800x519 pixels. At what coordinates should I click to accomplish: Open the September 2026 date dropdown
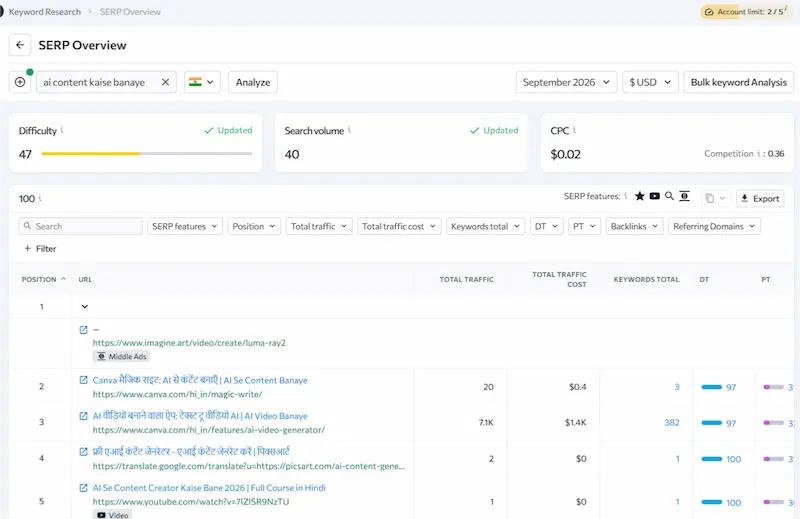coord(566,82)
